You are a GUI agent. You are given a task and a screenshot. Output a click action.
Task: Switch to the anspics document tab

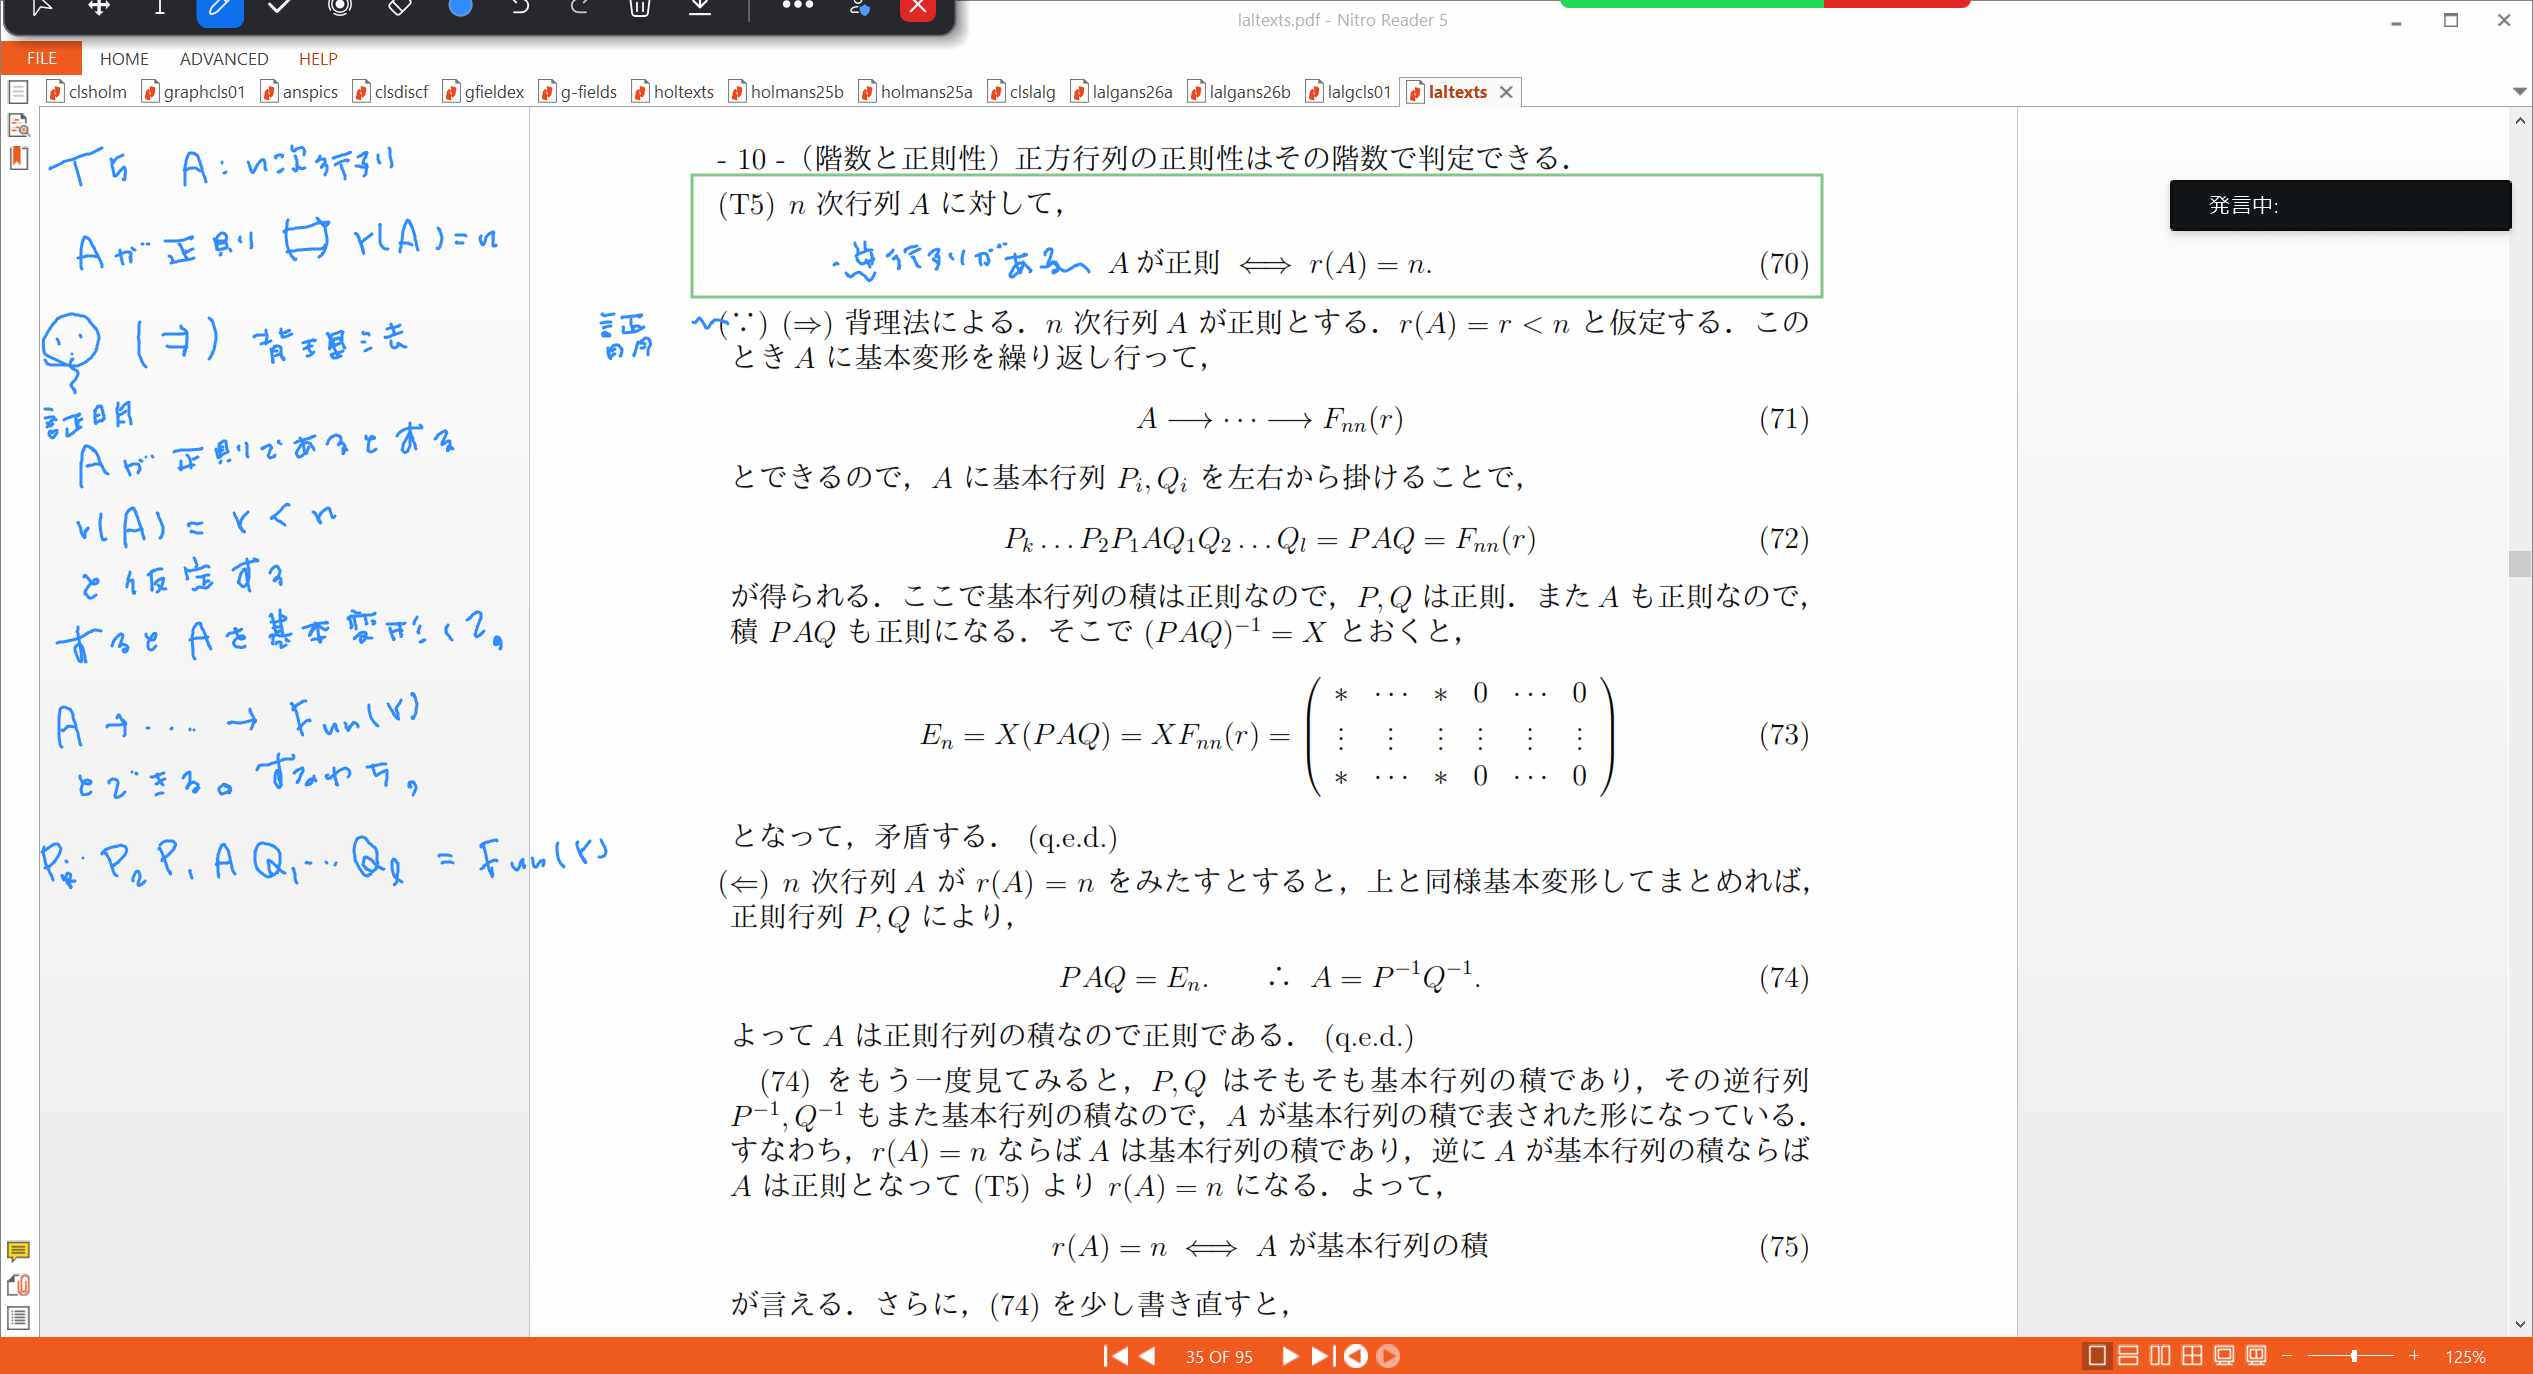(300, 92)
